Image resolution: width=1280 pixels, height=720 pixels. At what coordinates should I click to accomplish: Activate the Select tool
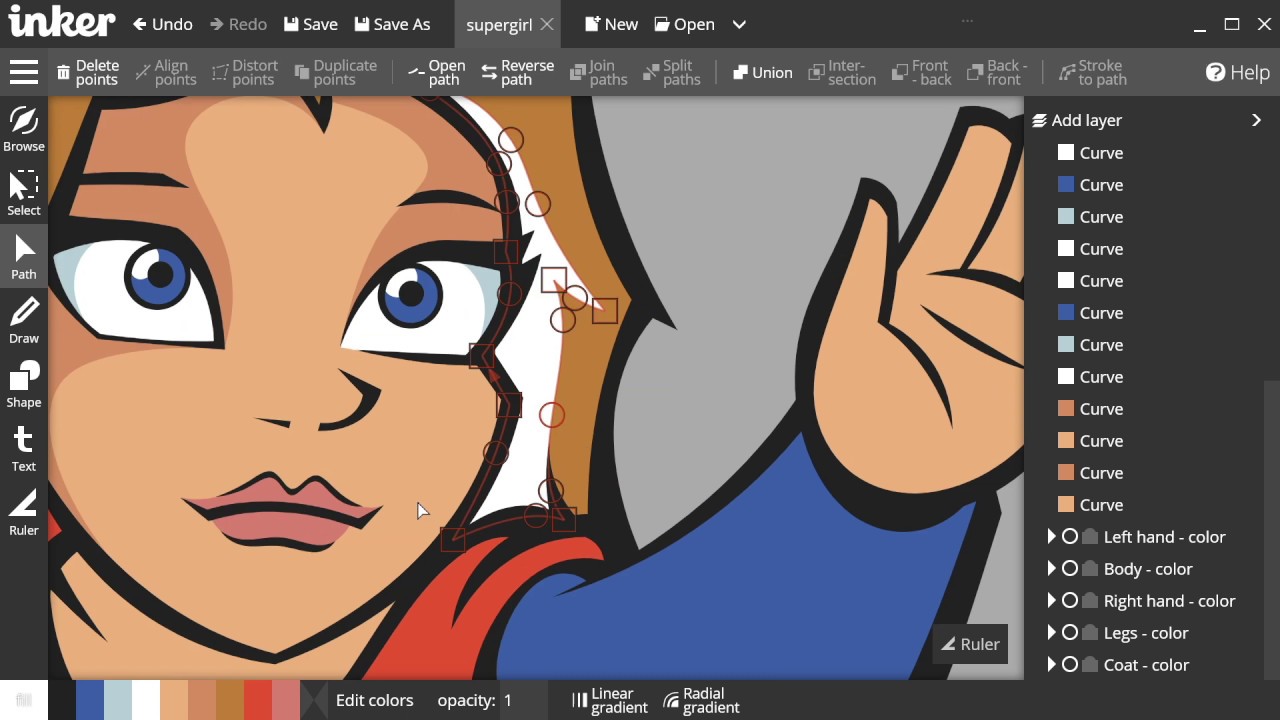[24, 193]
